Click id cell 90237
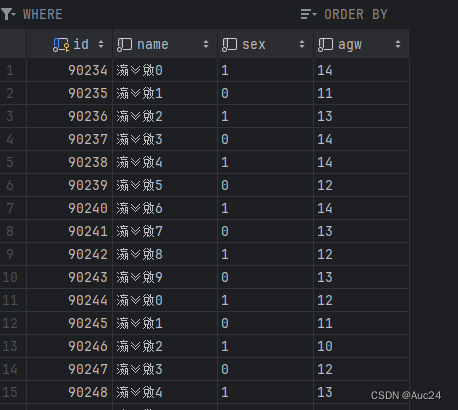458x410 pixels. coord(69,139)
